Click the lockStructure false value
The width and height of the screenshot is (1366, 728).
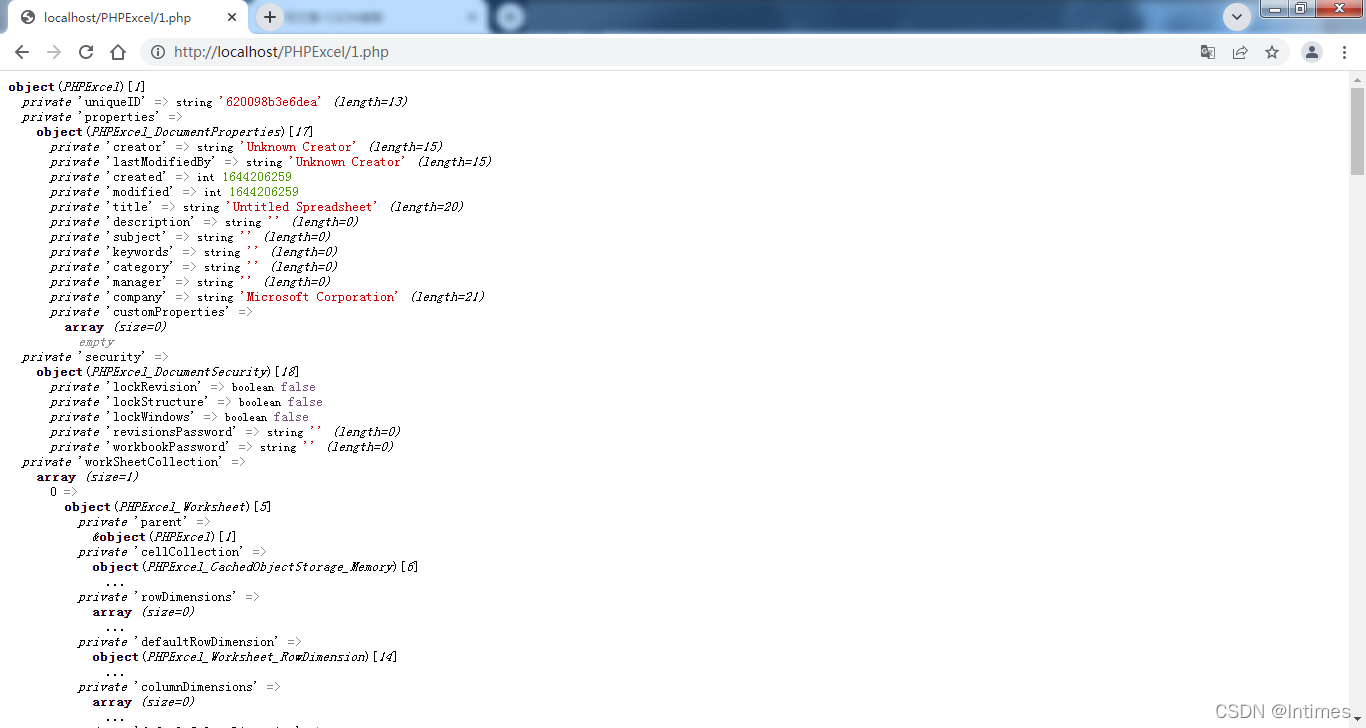pyautogui.click(x=305, y=402)
